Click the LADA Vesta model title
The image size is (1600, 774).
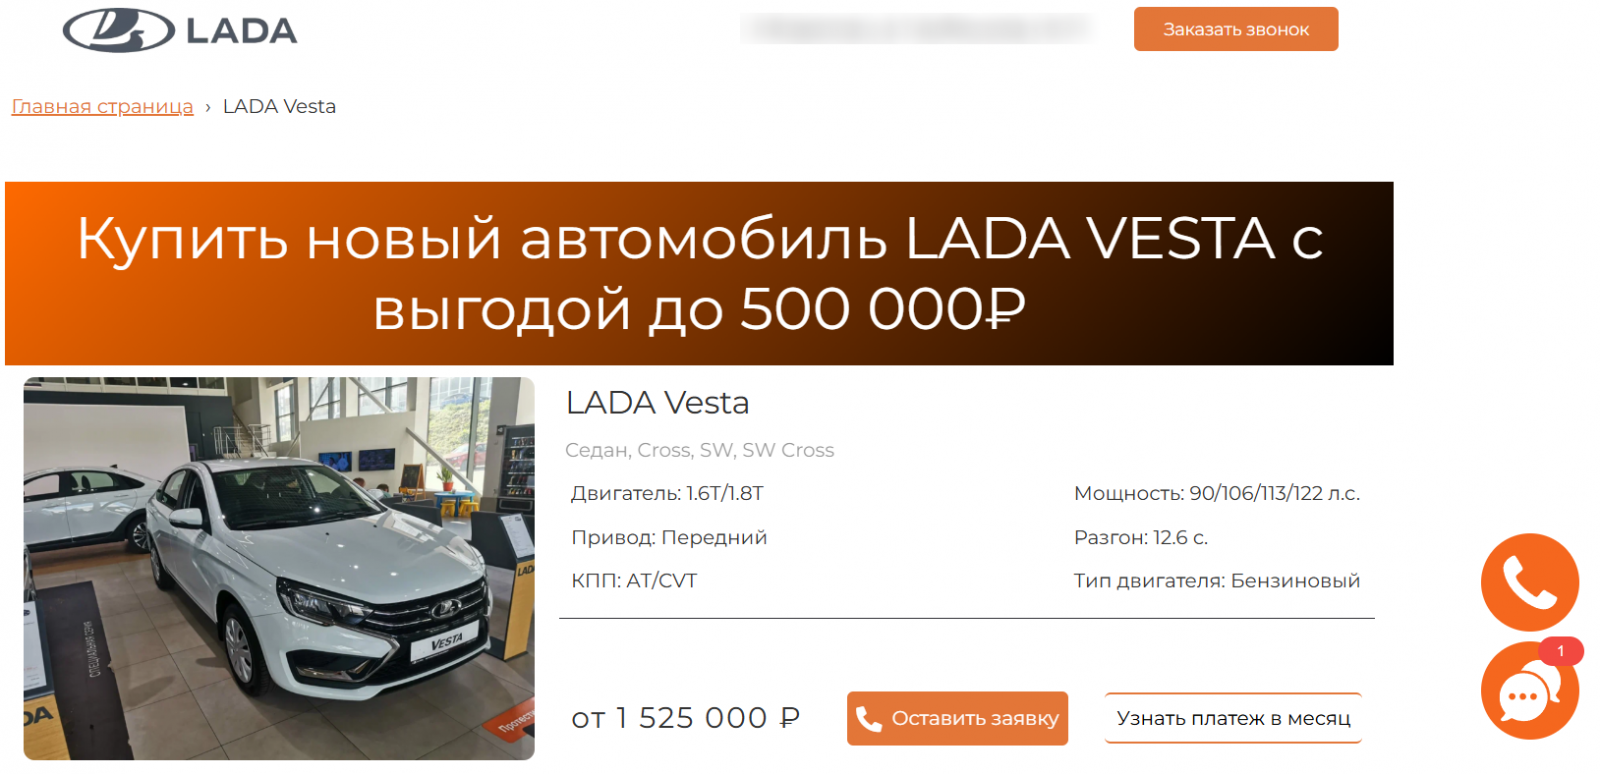click(657, 402)
